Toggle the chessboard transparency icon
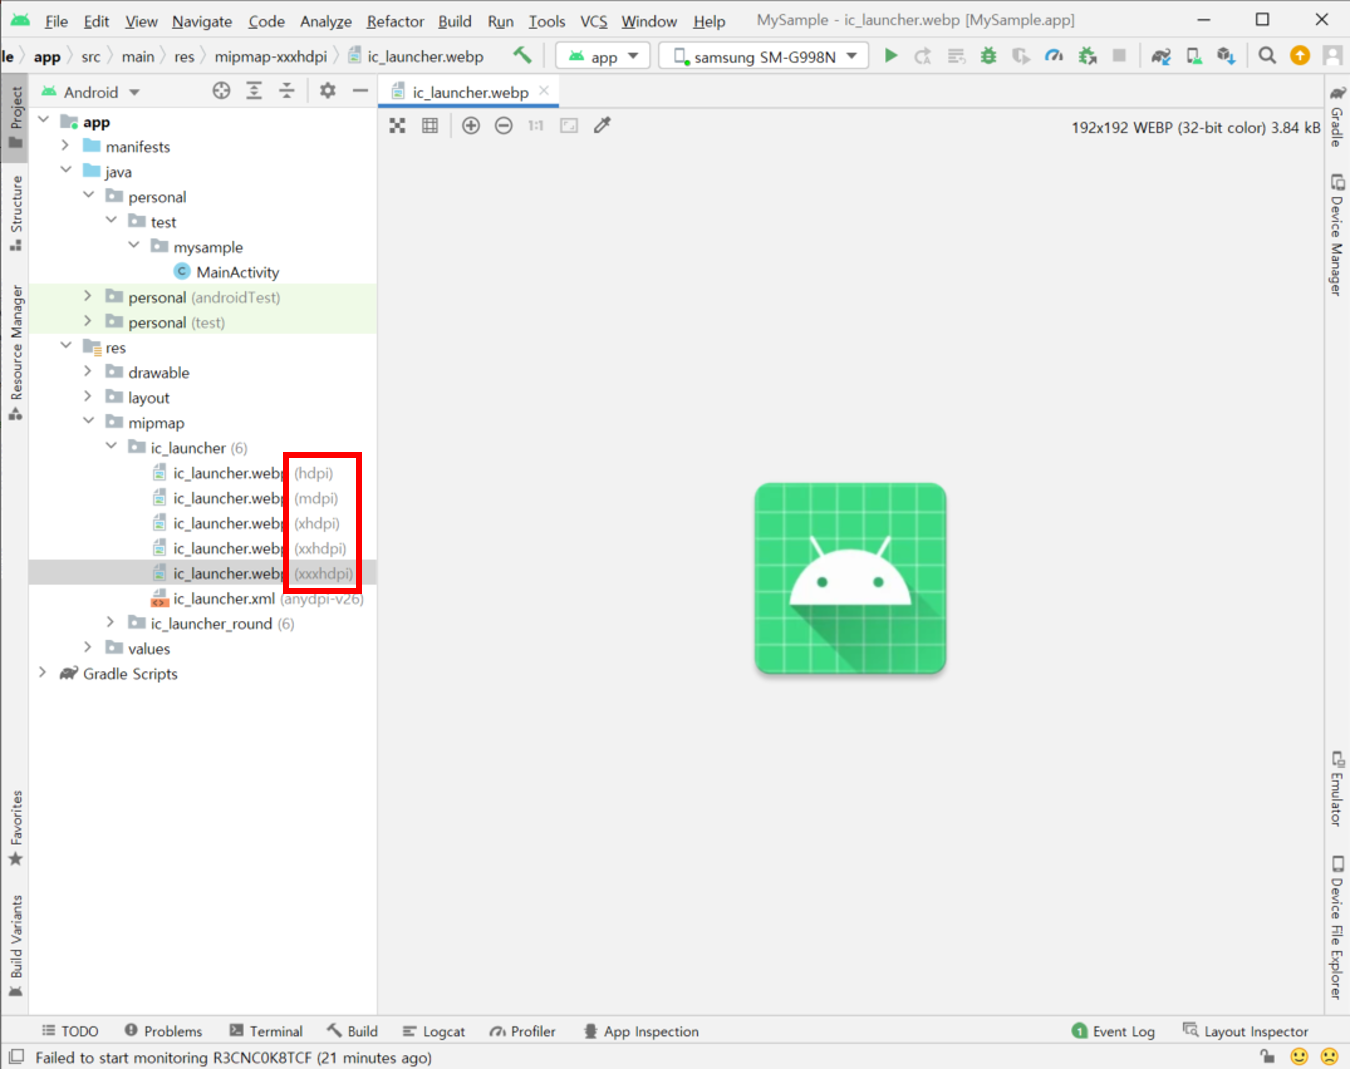The width and height of the screenshot is (1350, 1069). 398,125
